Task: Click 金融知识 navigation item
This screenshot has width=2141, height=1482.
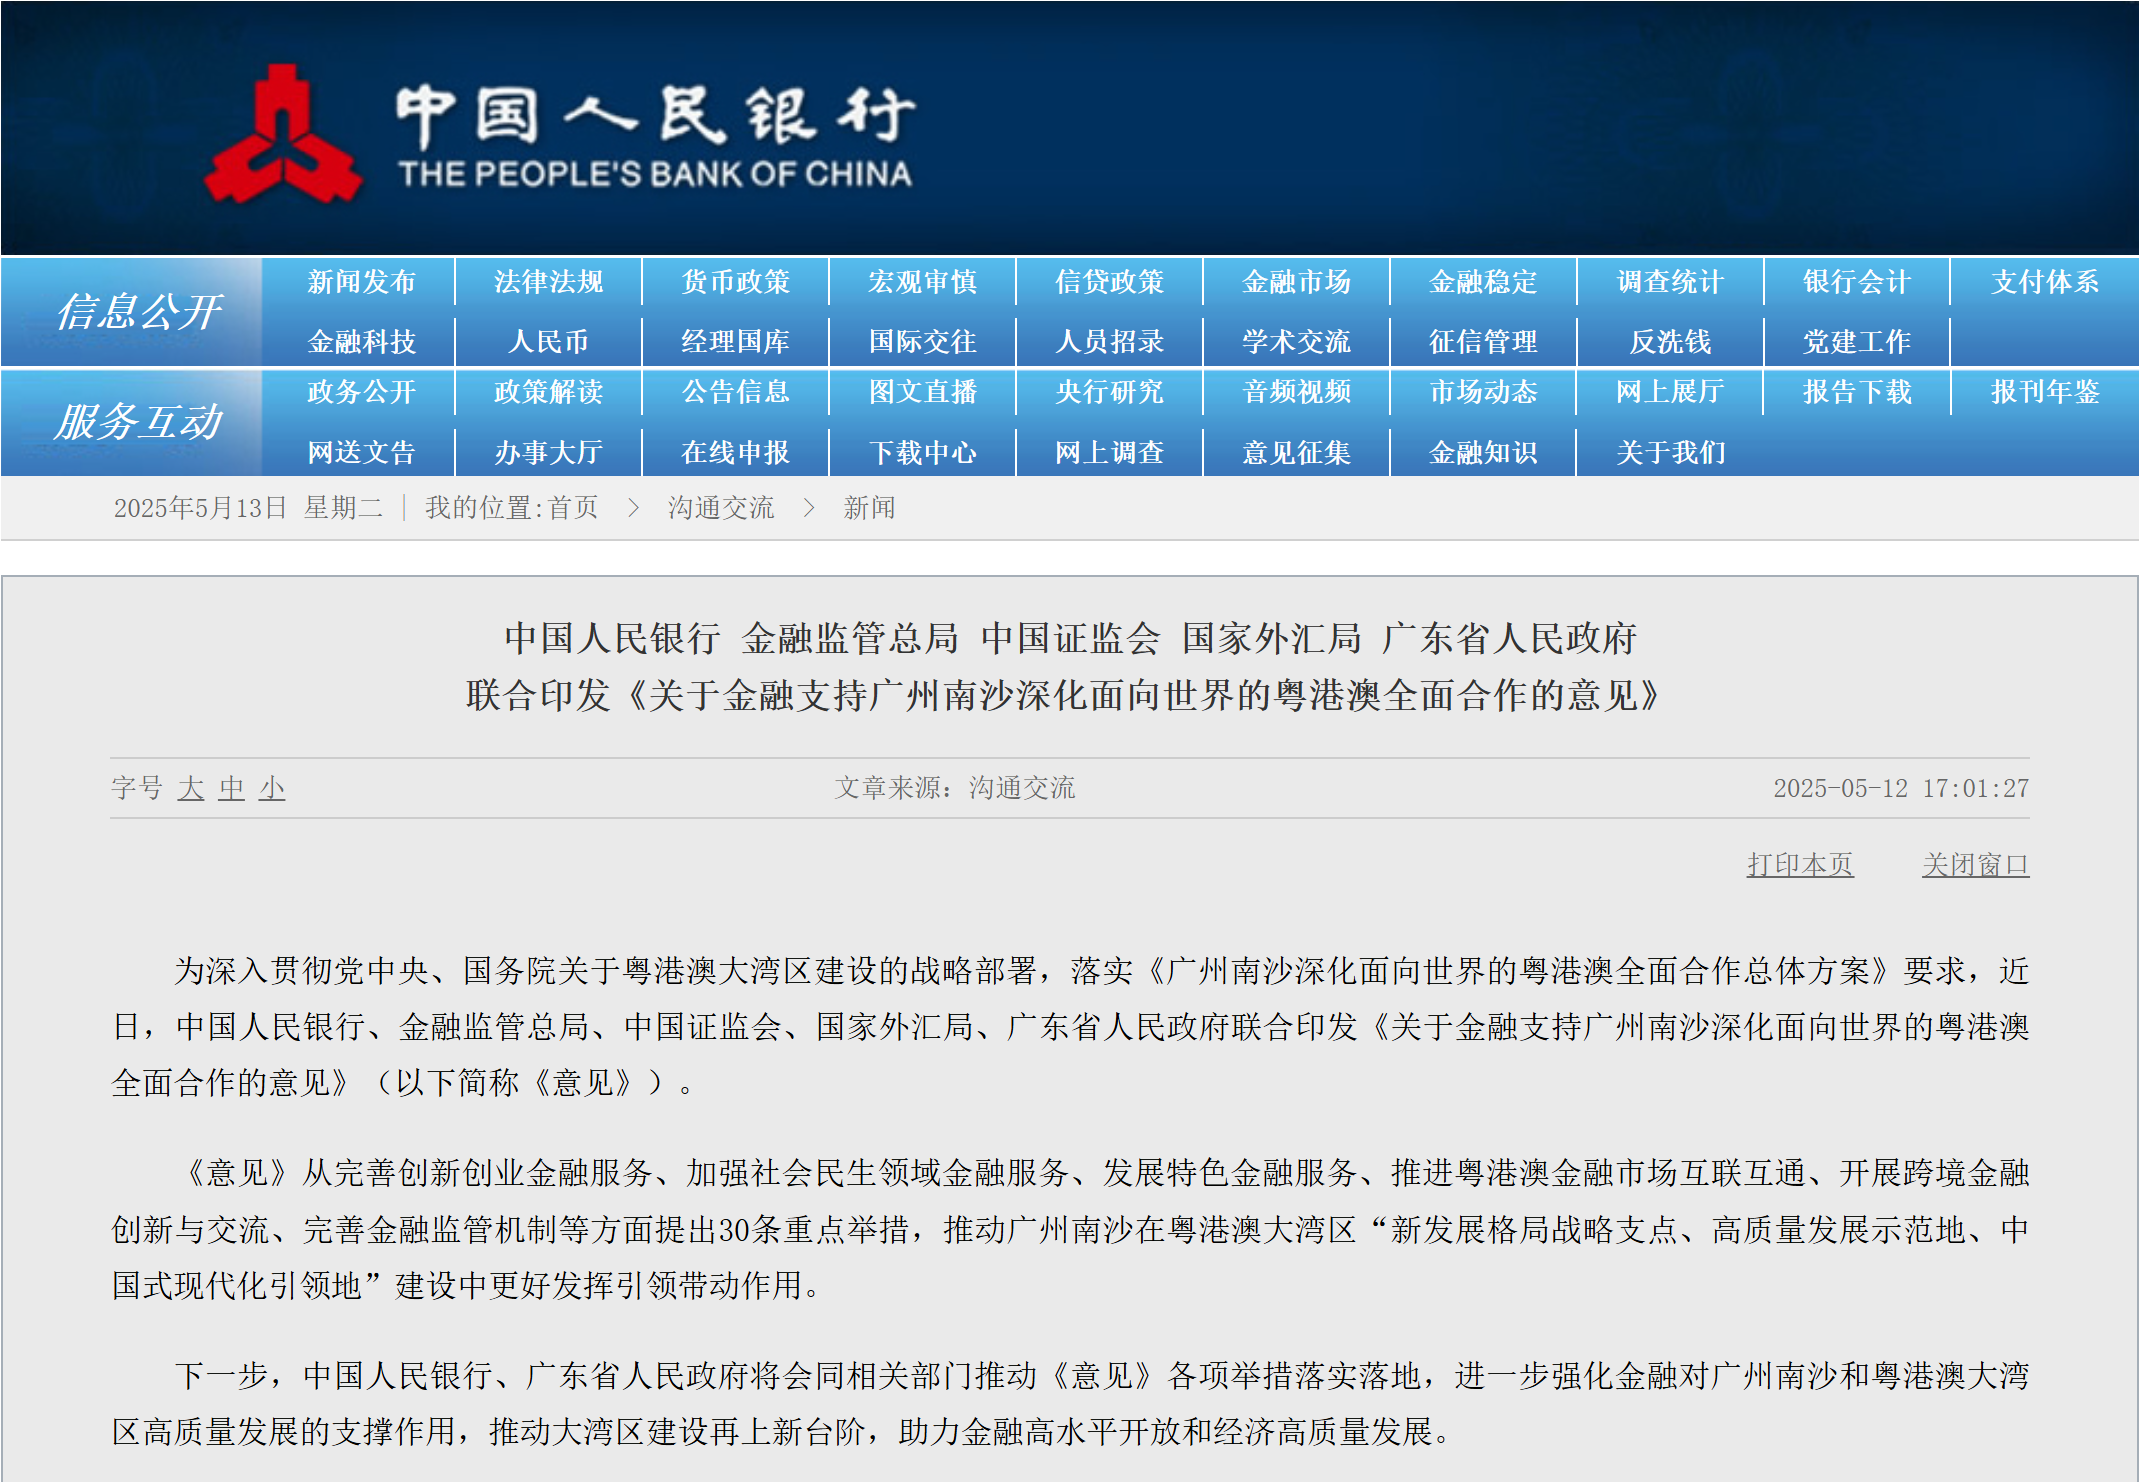Action: 1483,453
